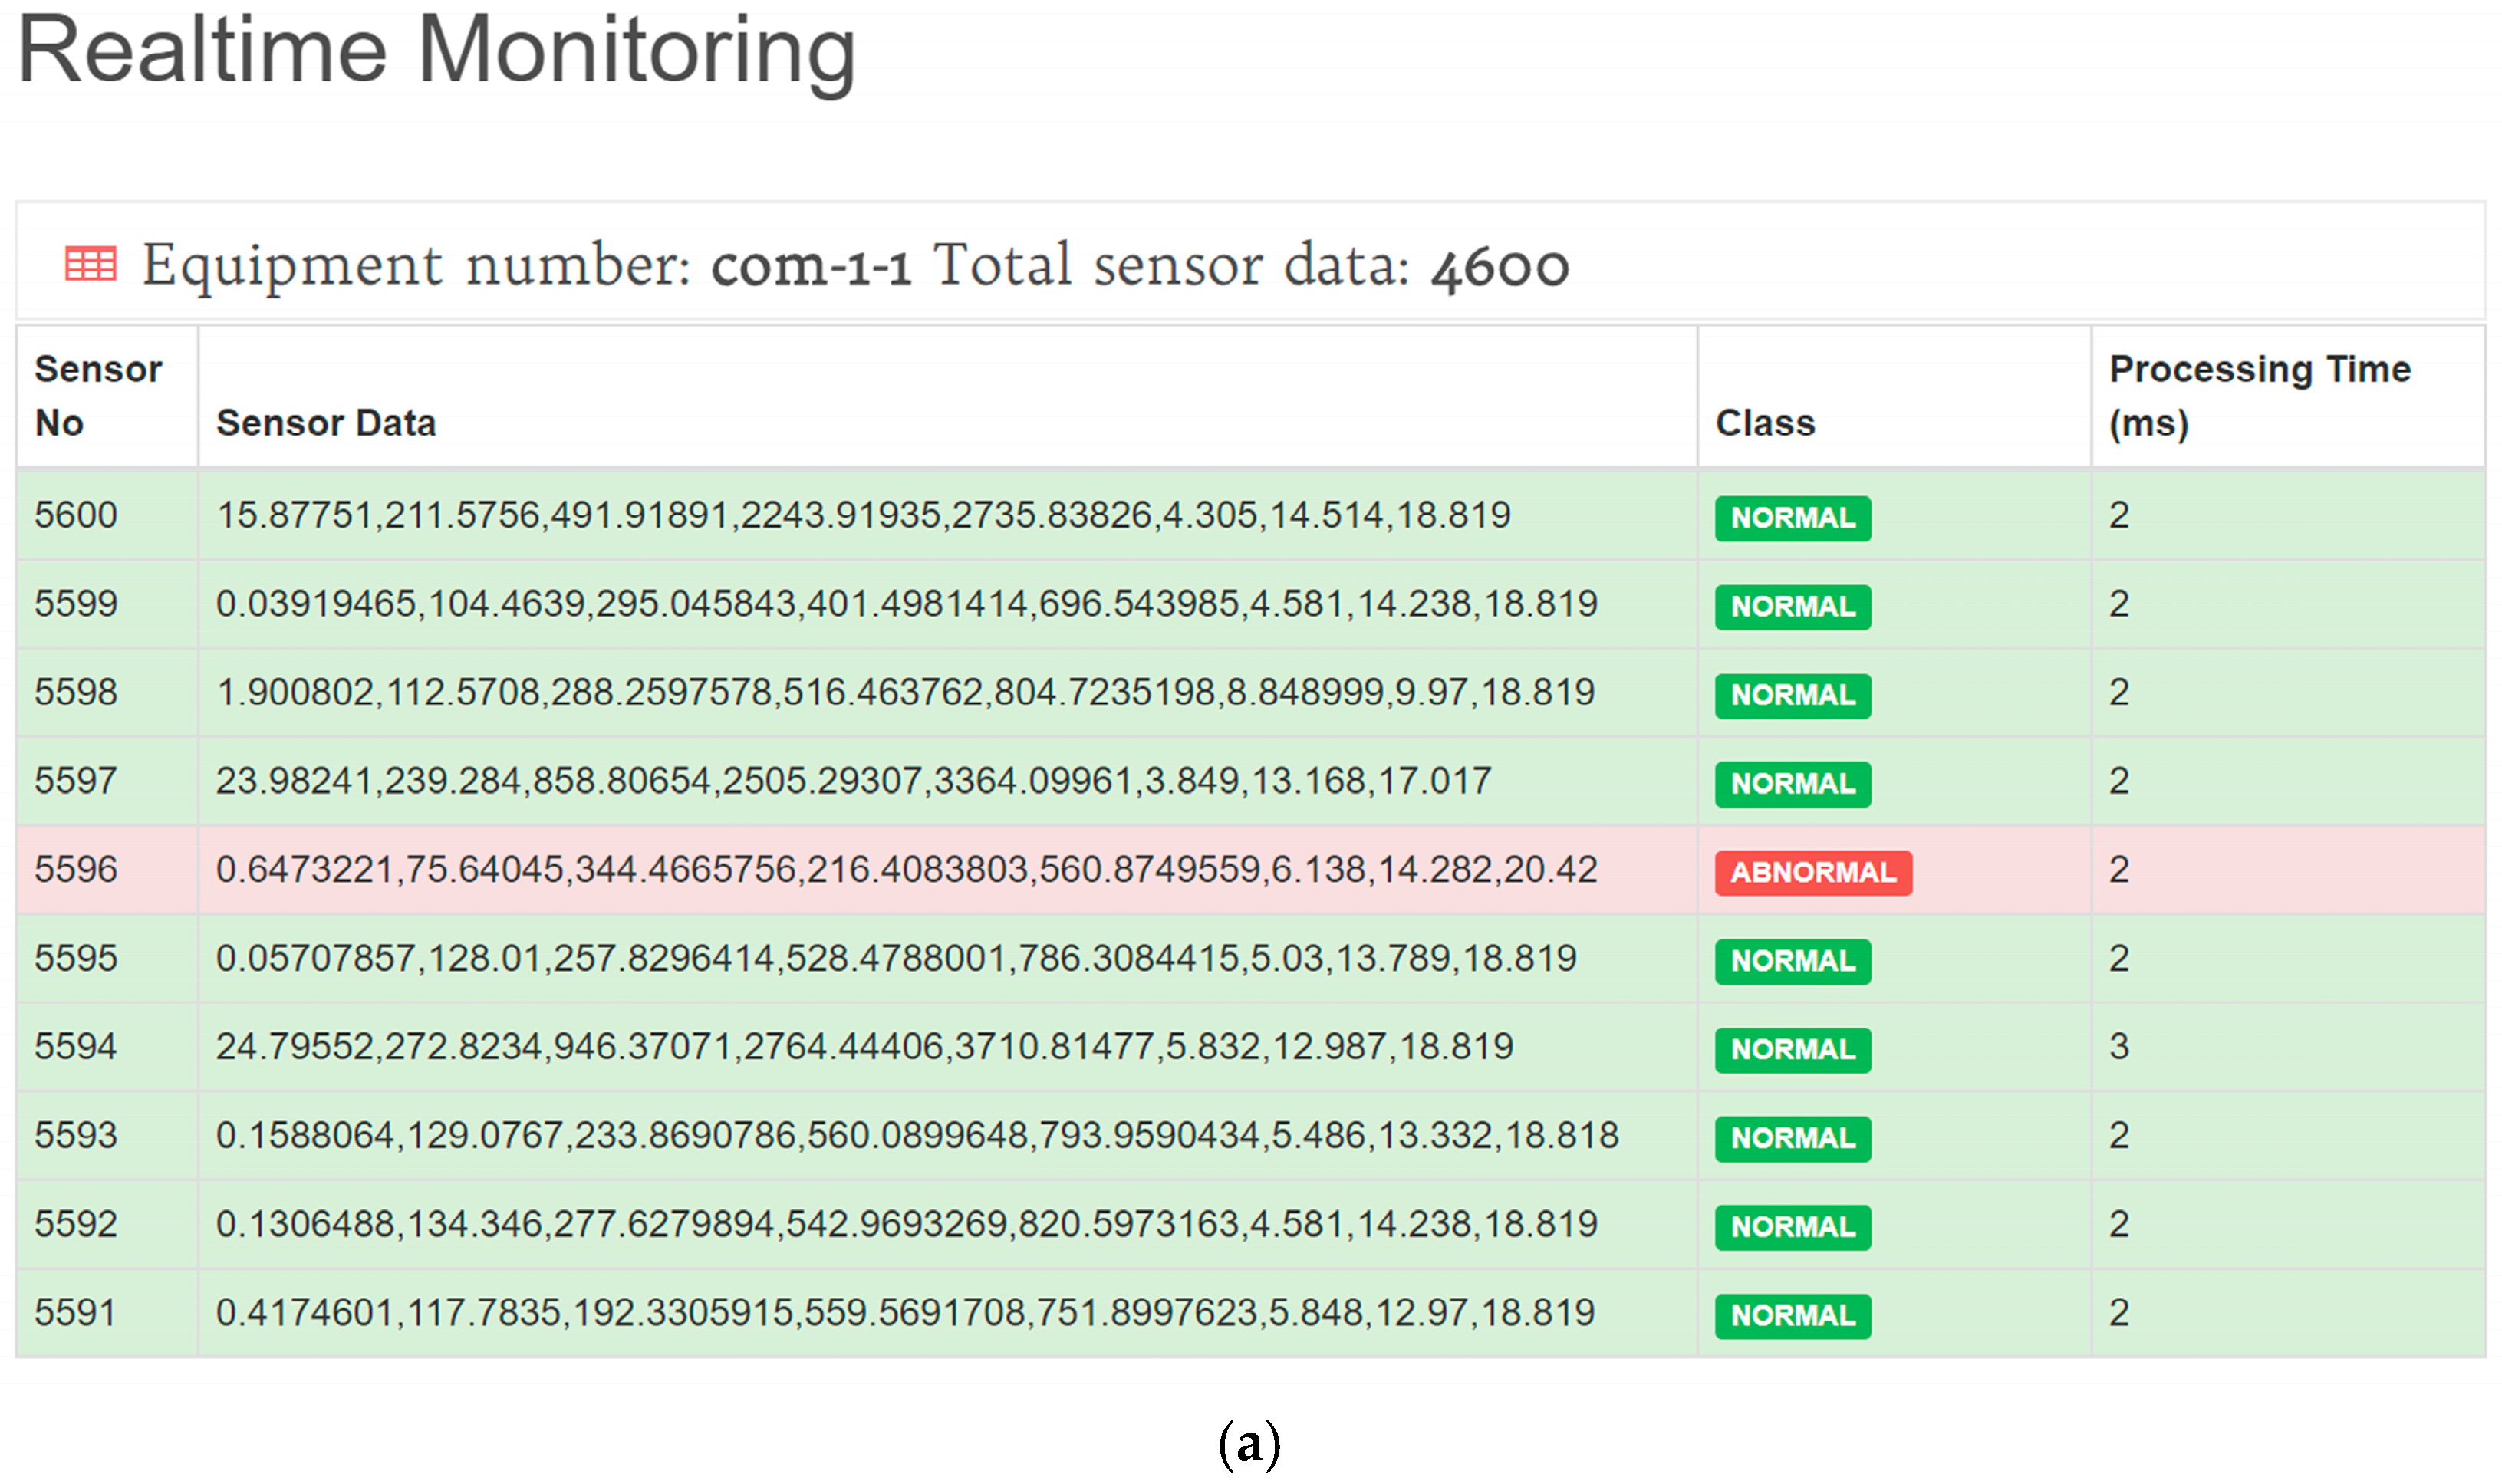Click the red table grid icon
The width and height of the screenshot is (2502, 1484).
pyautogui.click(x=90, y=264)
